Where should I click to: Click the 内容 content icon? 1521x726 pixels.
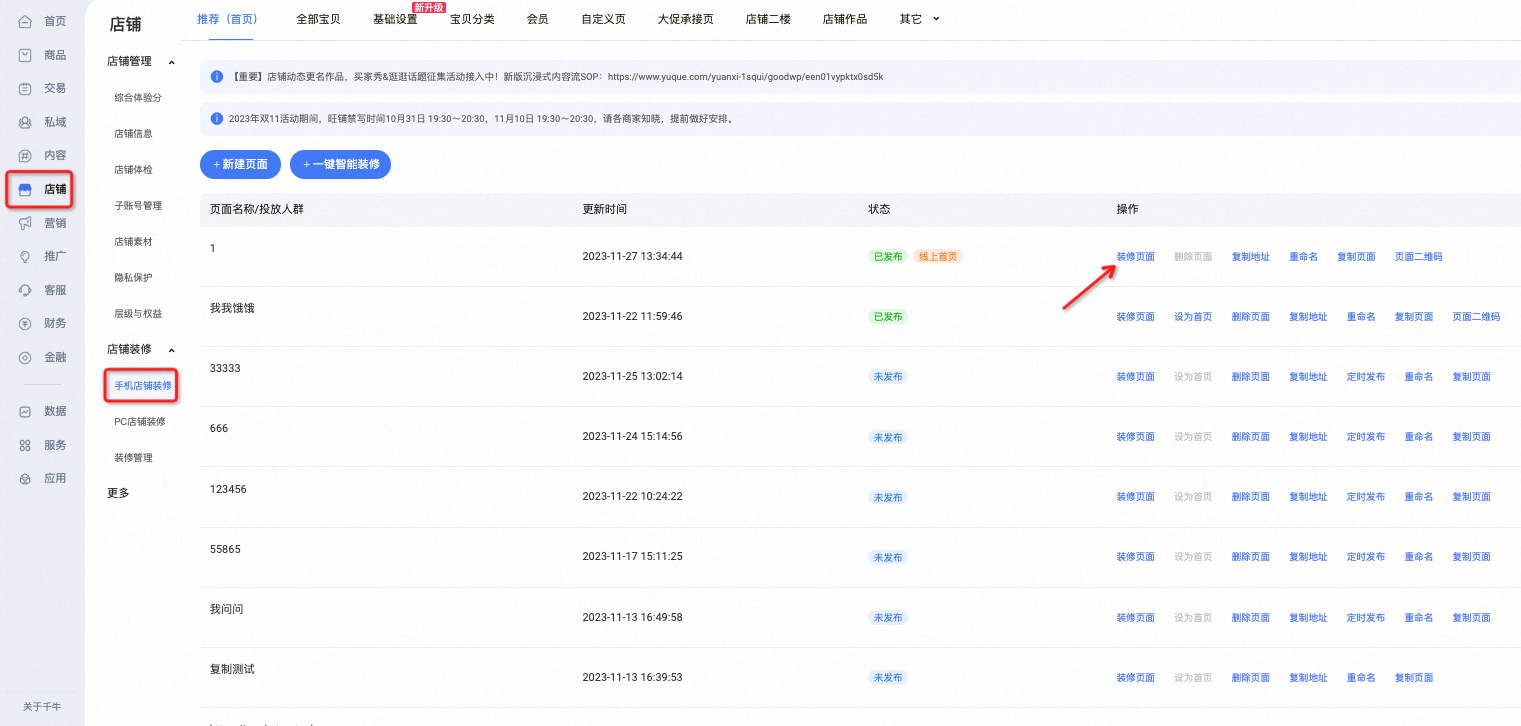(25, 155)
